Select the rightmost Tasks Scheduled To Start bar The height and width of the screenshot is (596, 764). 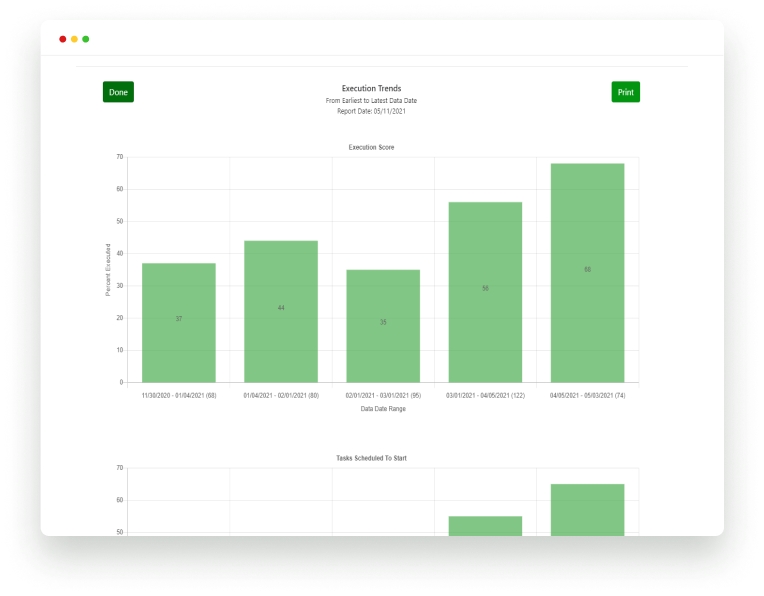coord(587,510)
